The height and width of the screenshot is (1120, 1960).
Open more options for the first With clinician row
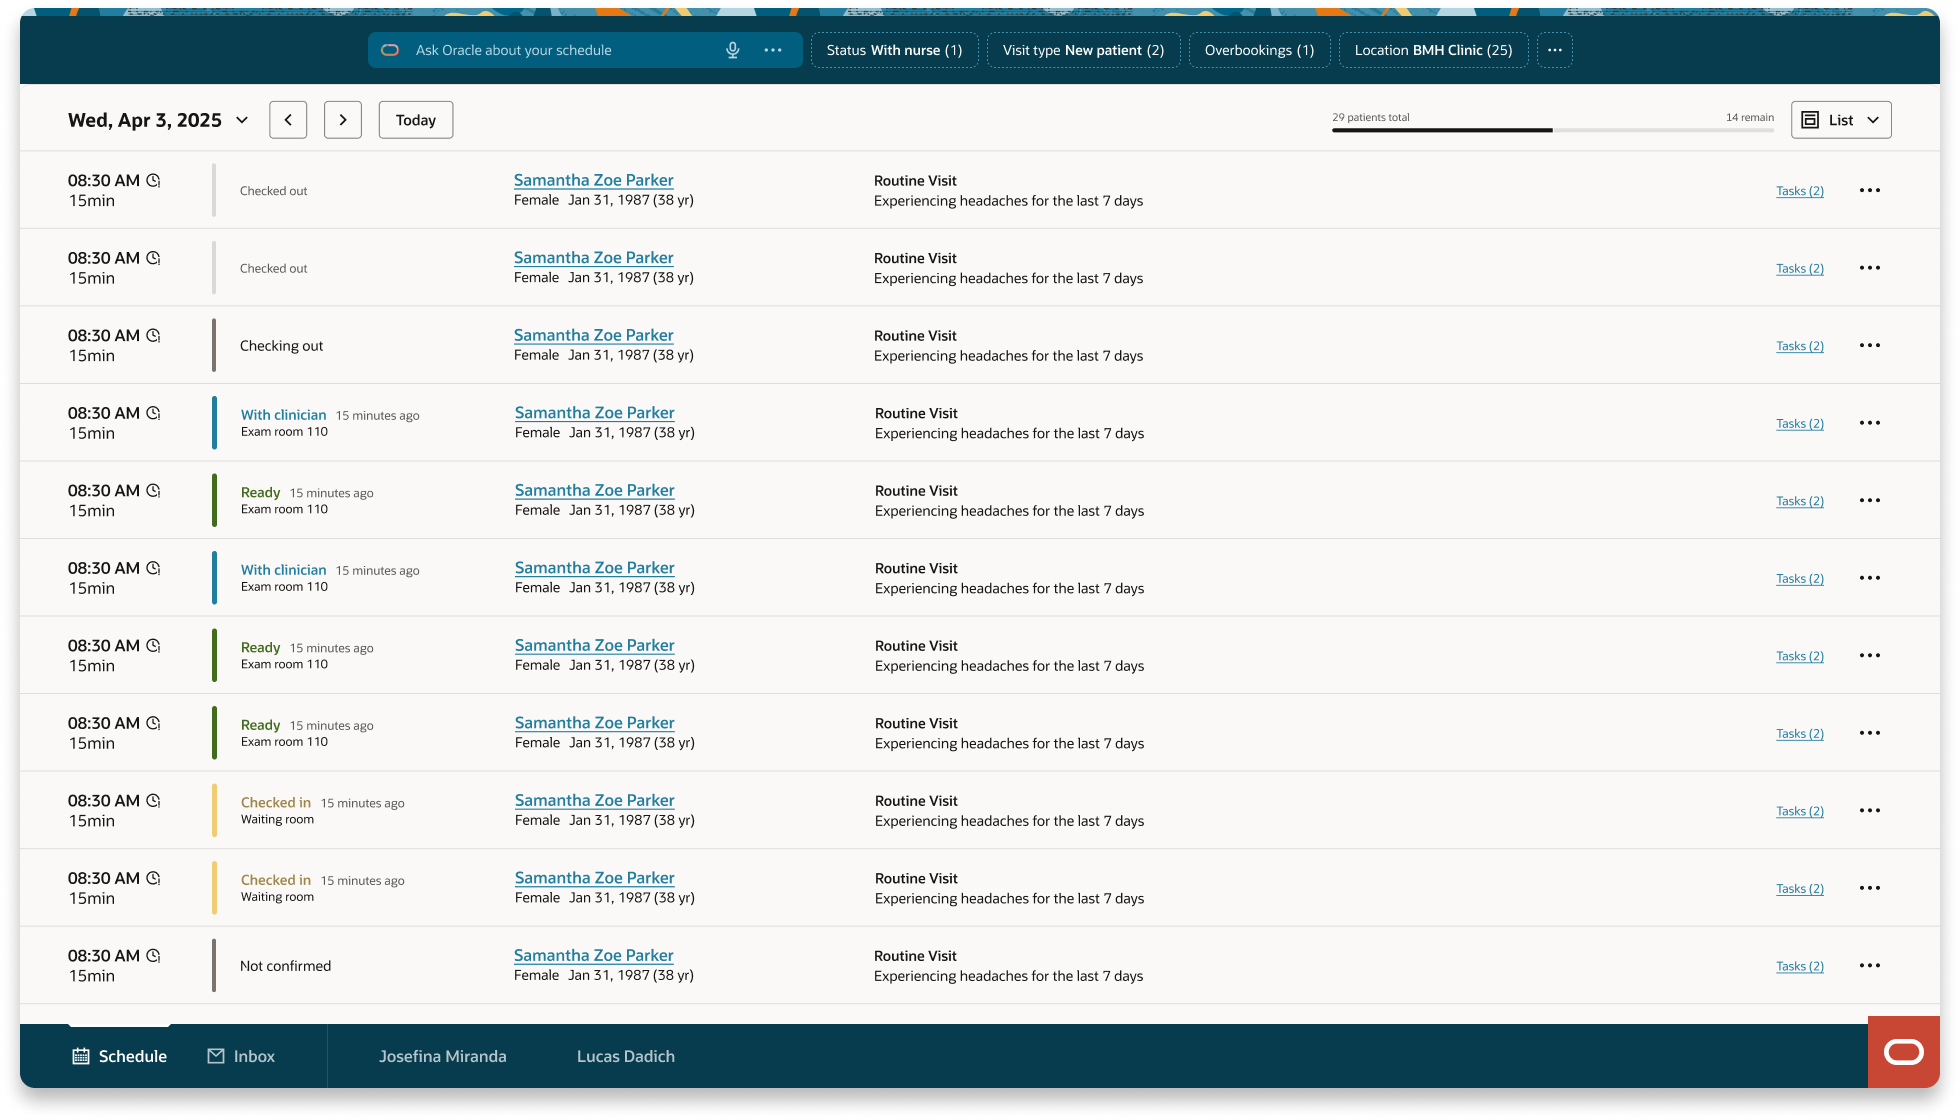click(x=1870, y=423)
